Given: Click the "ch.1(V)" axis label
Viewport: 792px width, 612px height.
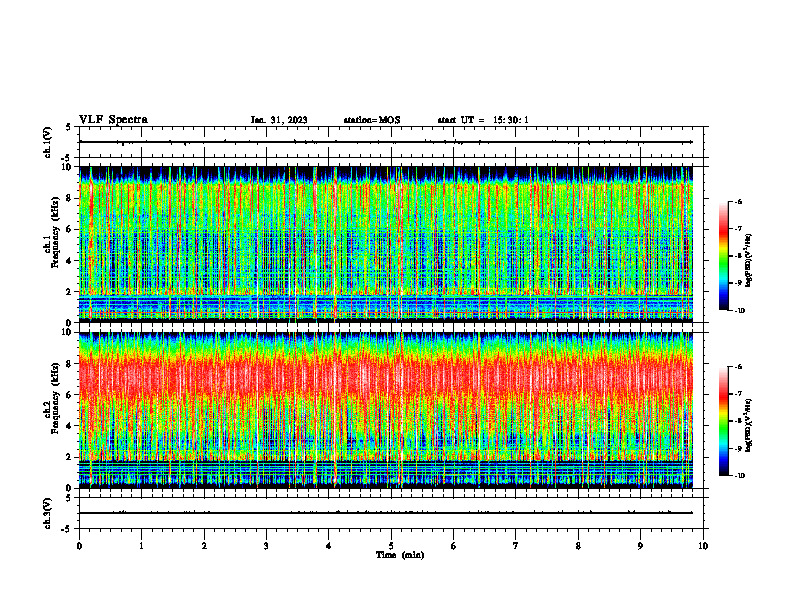Looking at the screenshot, I should 47,142.
